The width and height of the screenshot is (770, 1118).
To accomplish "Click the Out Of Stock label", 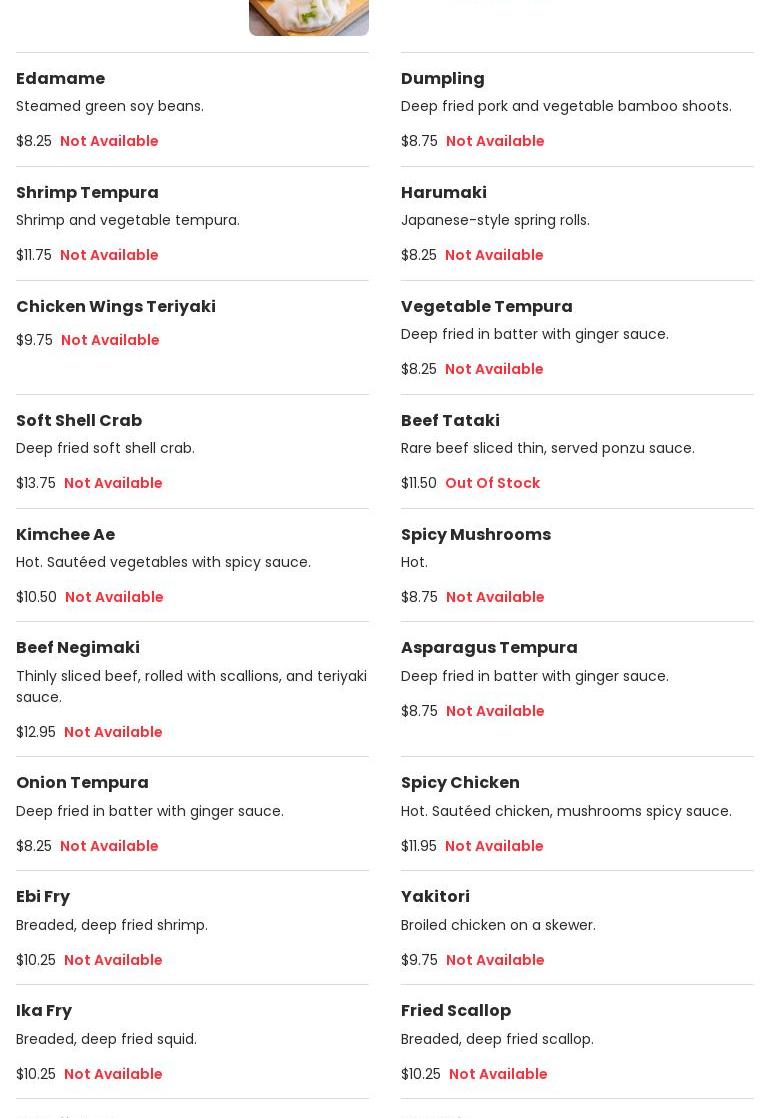I will (492, 483).
